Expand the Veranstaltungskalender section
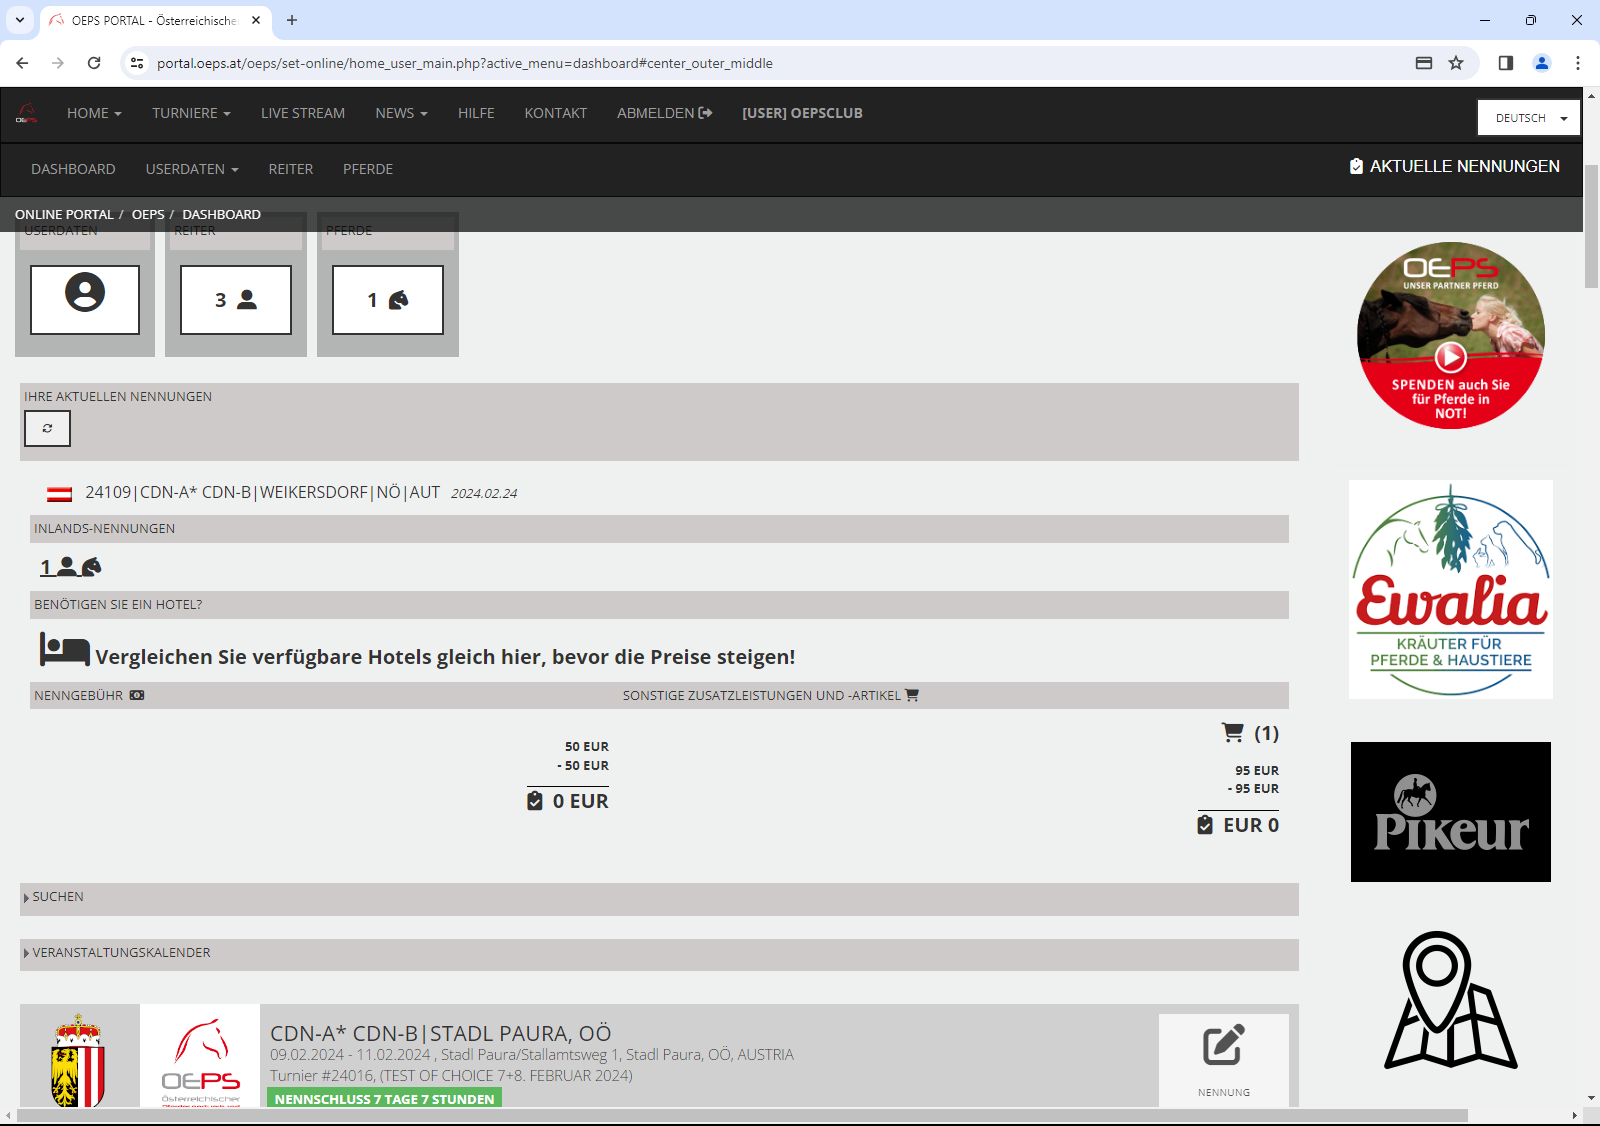 point(121,953)
